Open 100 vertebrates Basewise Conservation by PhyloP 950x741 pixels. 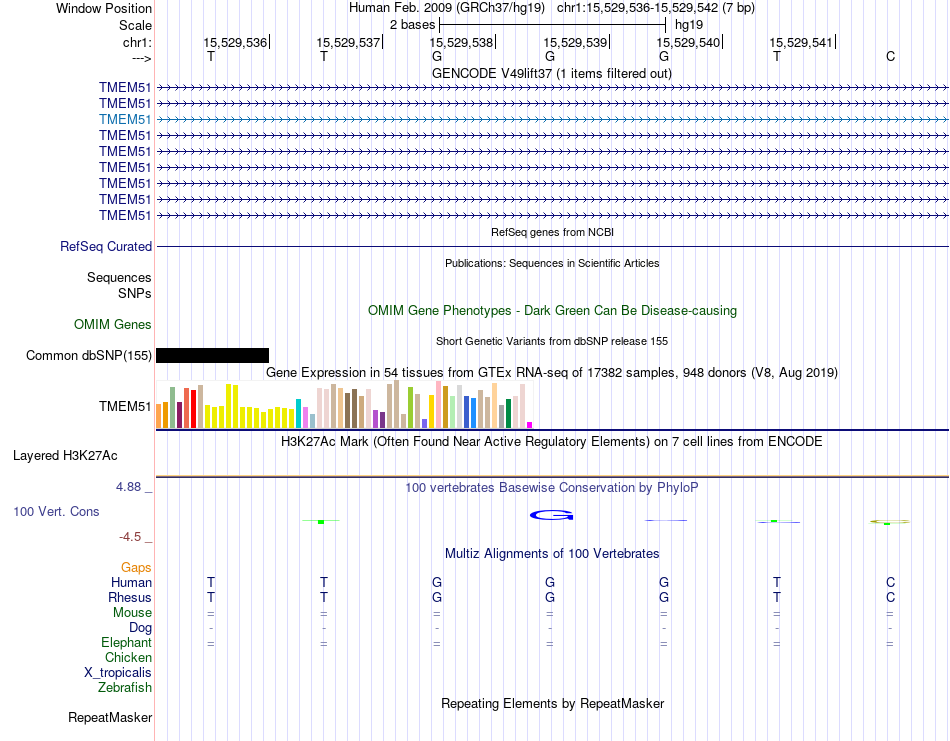(x=552, y=488)
